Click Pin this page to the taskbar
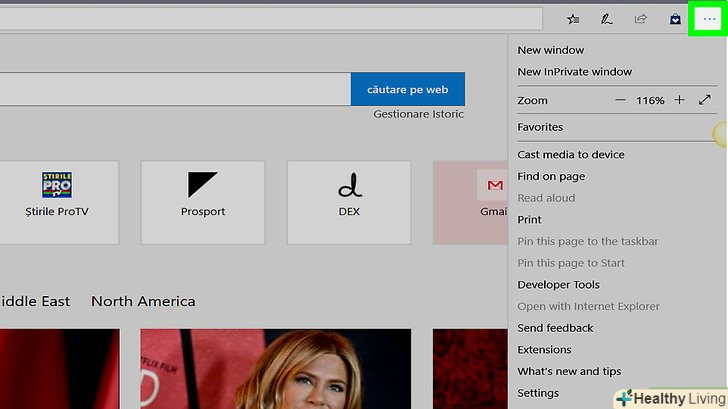This screenshot has width=728, height=409. (x=588, y=241)
